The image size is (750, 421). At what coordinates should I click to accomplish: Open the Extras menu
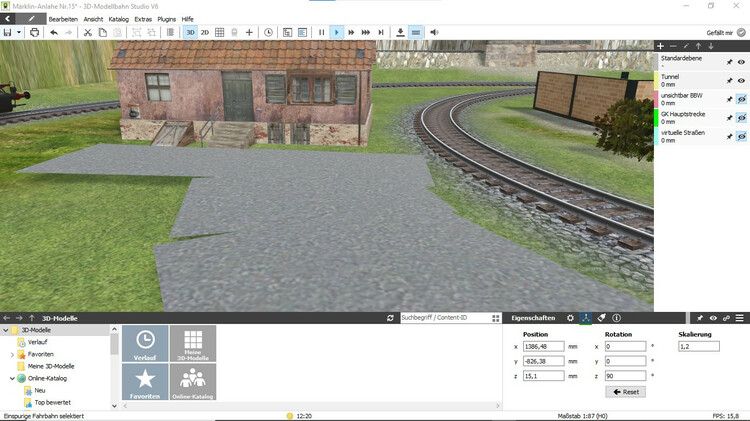click(x=143, y=19)
